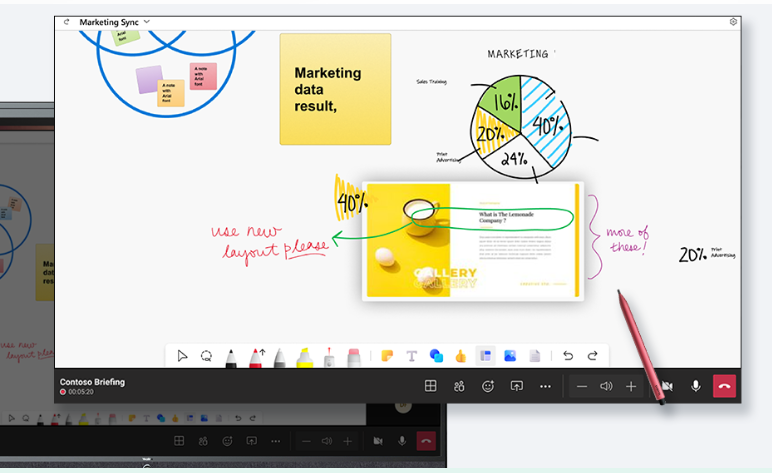Undo the last whiteboard action
This screenshot has height=473, width=772.
click(x=568, y=356)
